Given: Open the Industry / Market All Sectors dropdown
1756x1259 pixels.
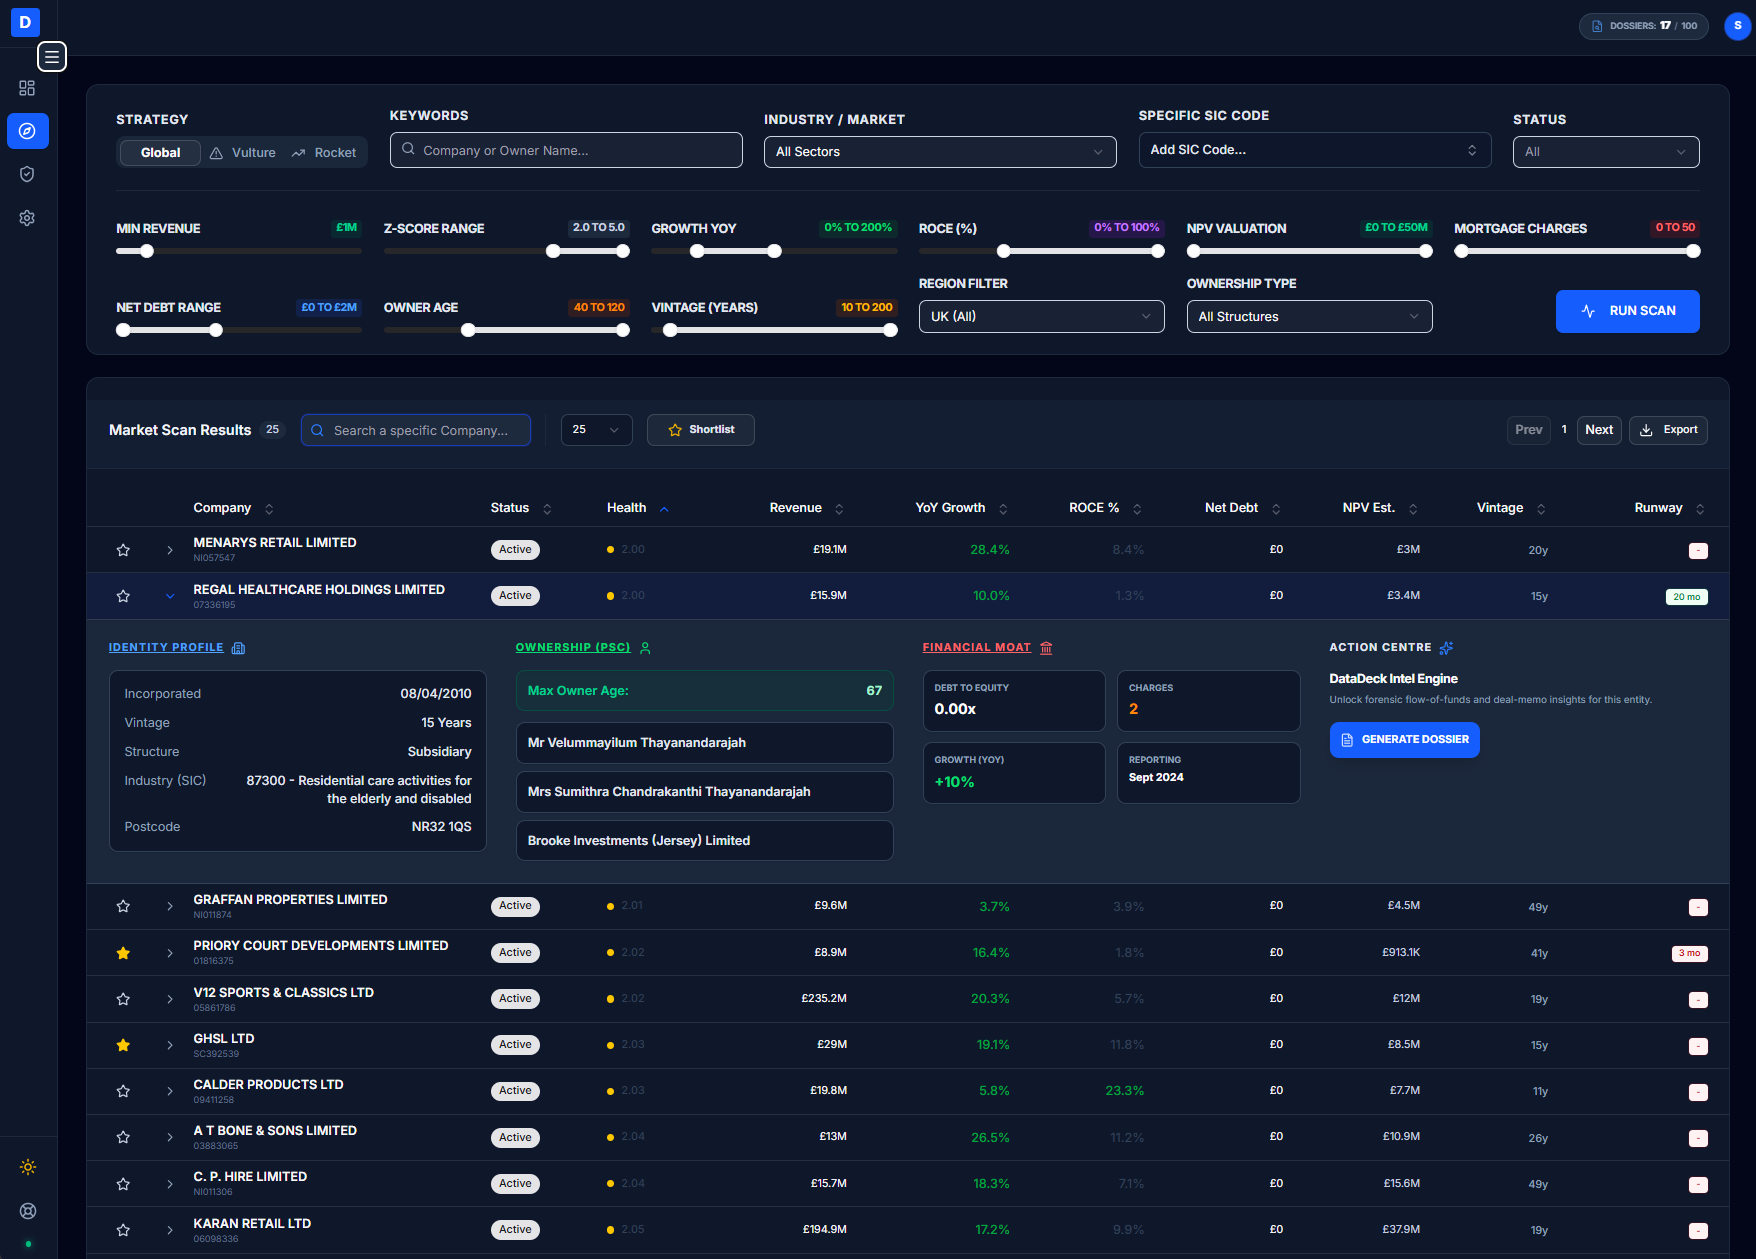Looking at the screenshot, I should [938, 151].
